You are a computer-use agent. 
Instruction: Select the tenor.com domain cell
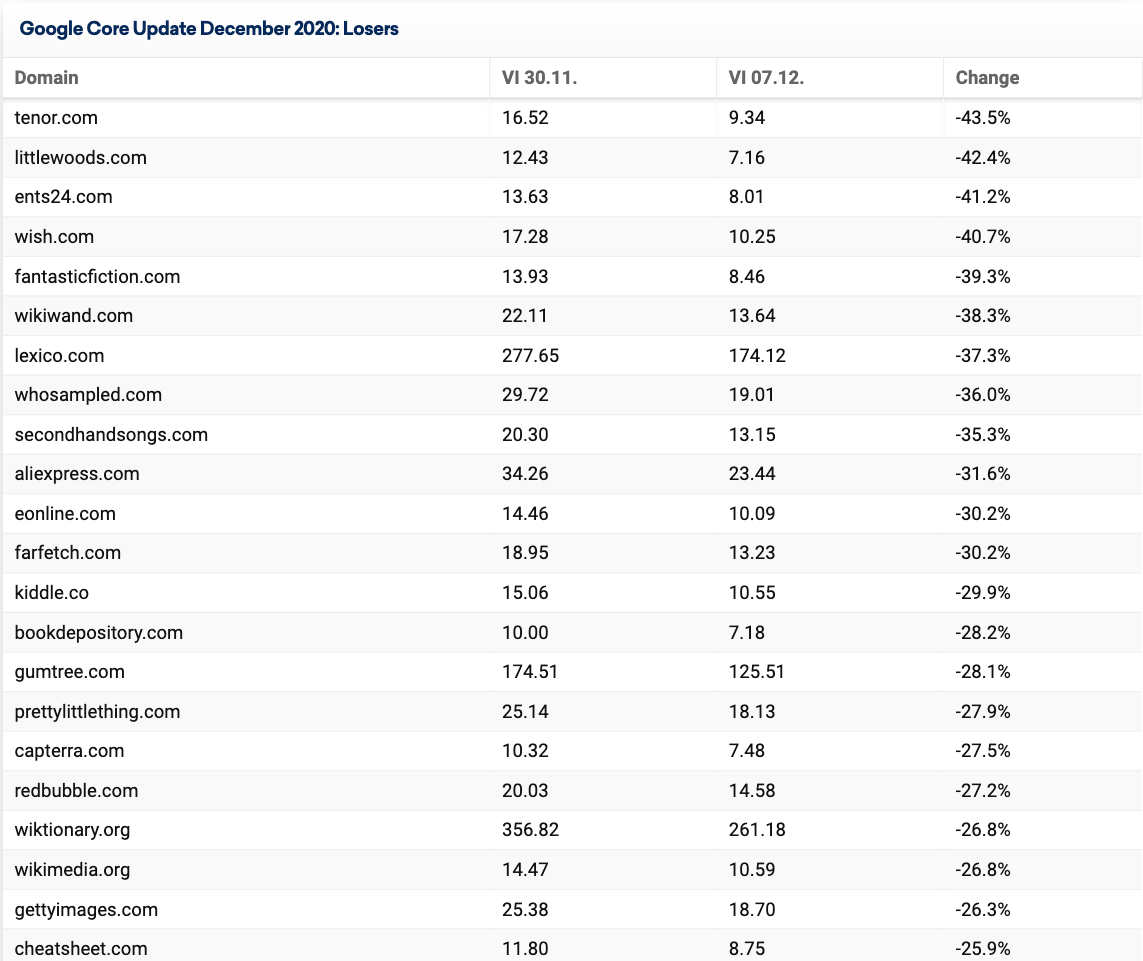point(56,117)
